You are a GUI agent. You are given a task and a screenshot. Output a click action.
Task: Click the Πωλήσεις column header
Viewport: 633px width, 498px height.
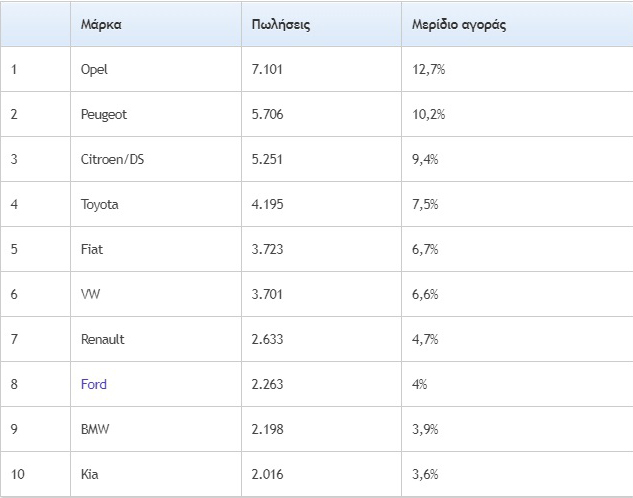pyautogui.click(x=281, y=24)
